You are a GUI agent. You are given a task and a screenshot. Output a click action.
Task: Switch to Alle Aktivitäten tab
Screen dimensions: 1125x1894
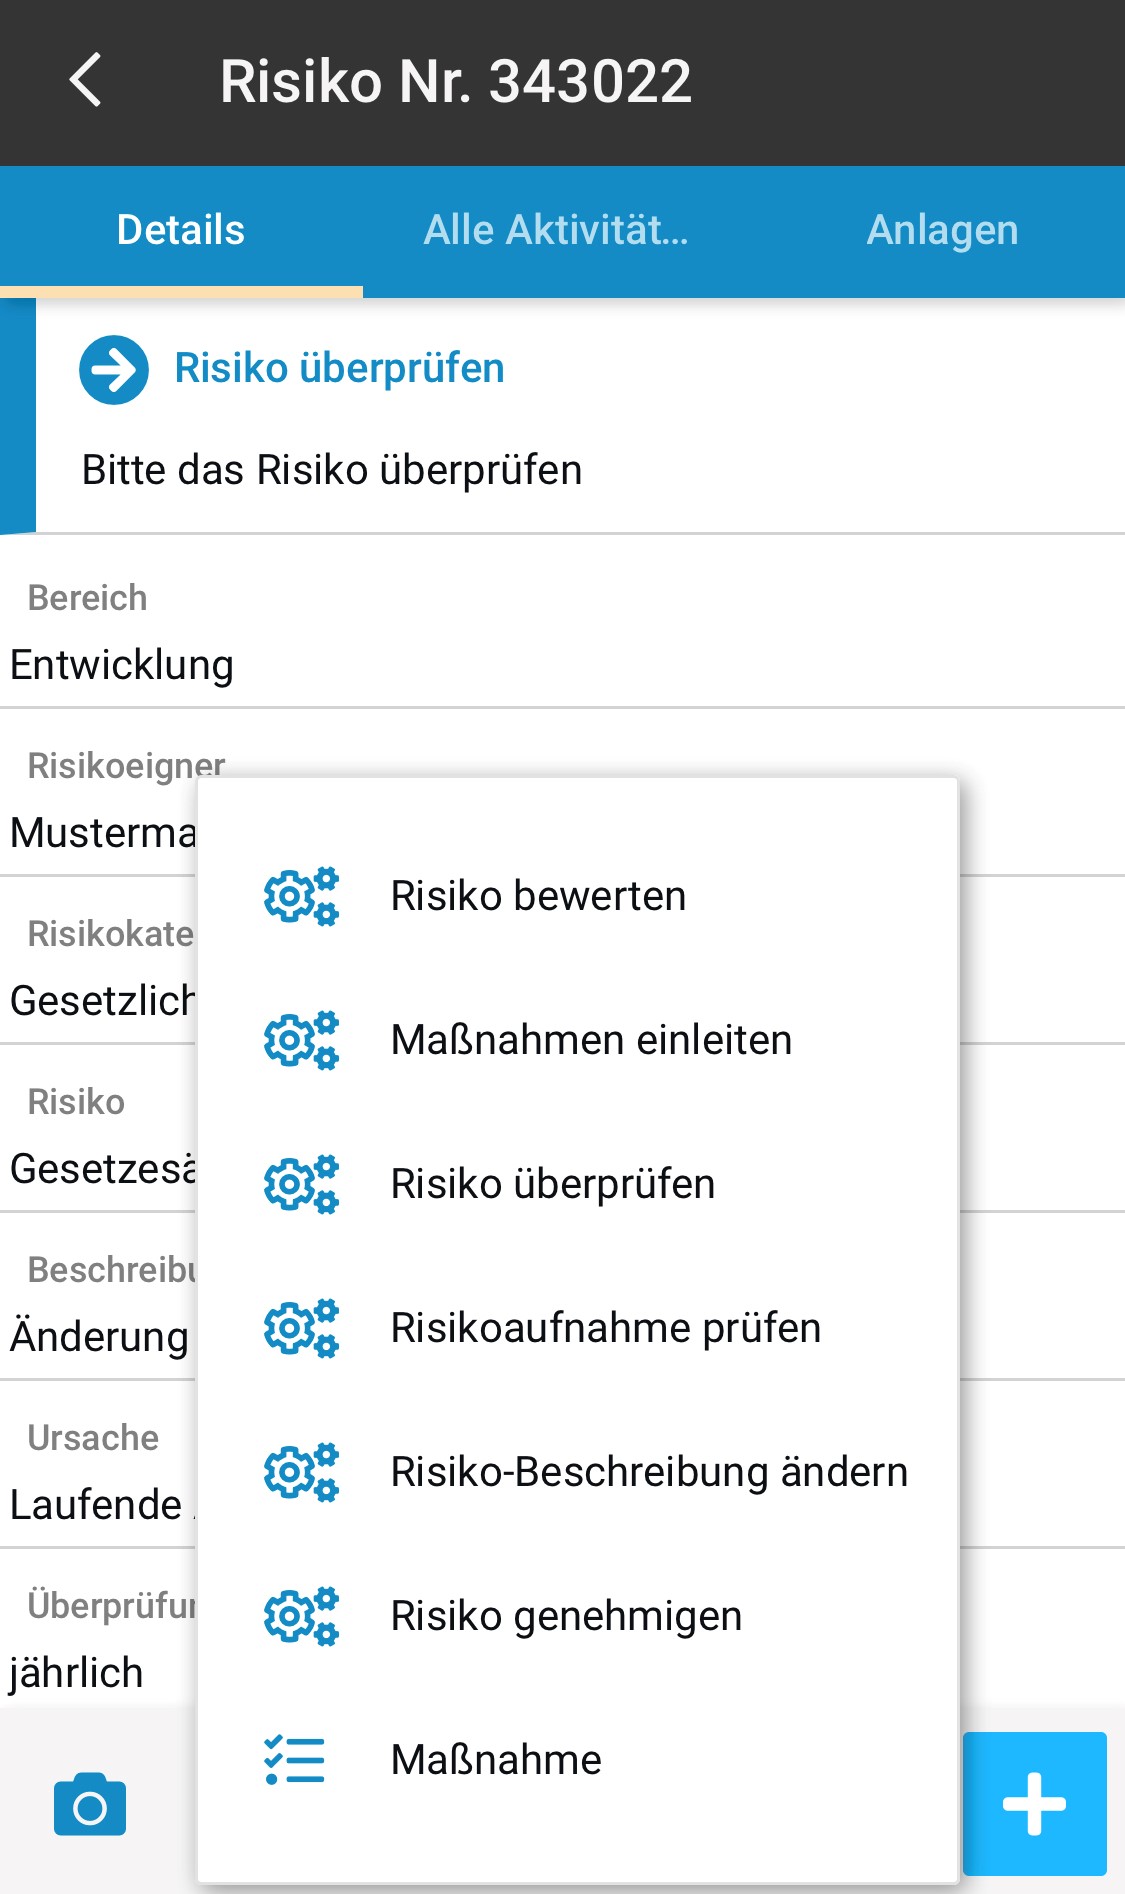click(x=556, y=230)
